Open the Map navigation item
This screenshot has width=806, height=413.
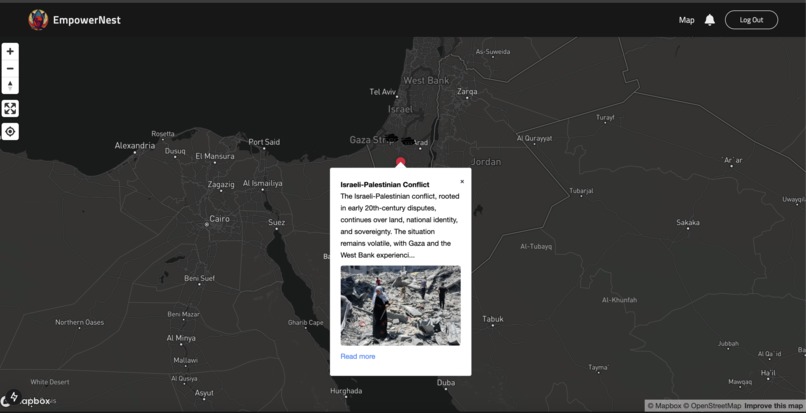point(686,20)
